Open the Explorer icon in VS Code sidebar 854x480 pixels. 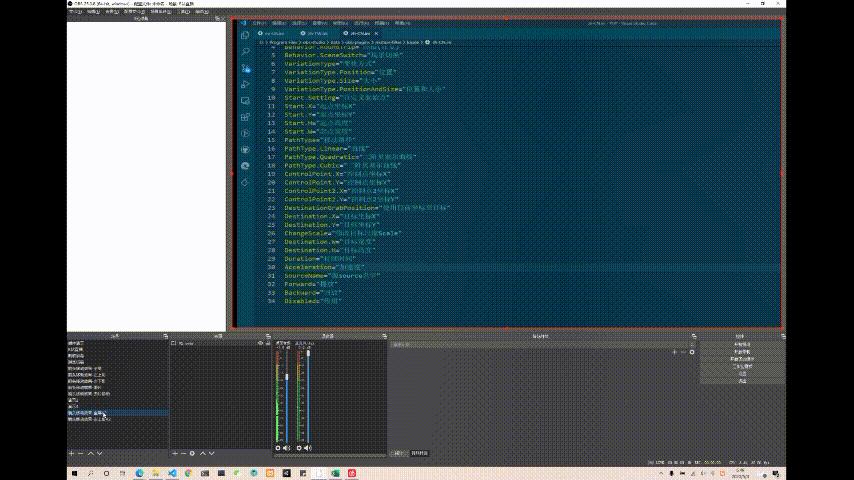[245, 33]
